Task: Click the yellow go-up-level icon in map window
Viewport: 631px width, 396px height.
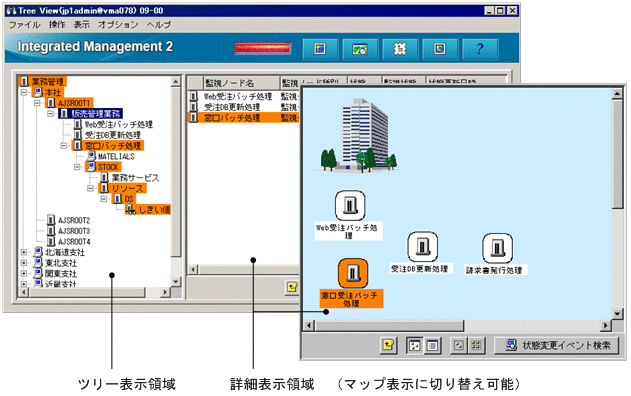Action: coord(388,345)
